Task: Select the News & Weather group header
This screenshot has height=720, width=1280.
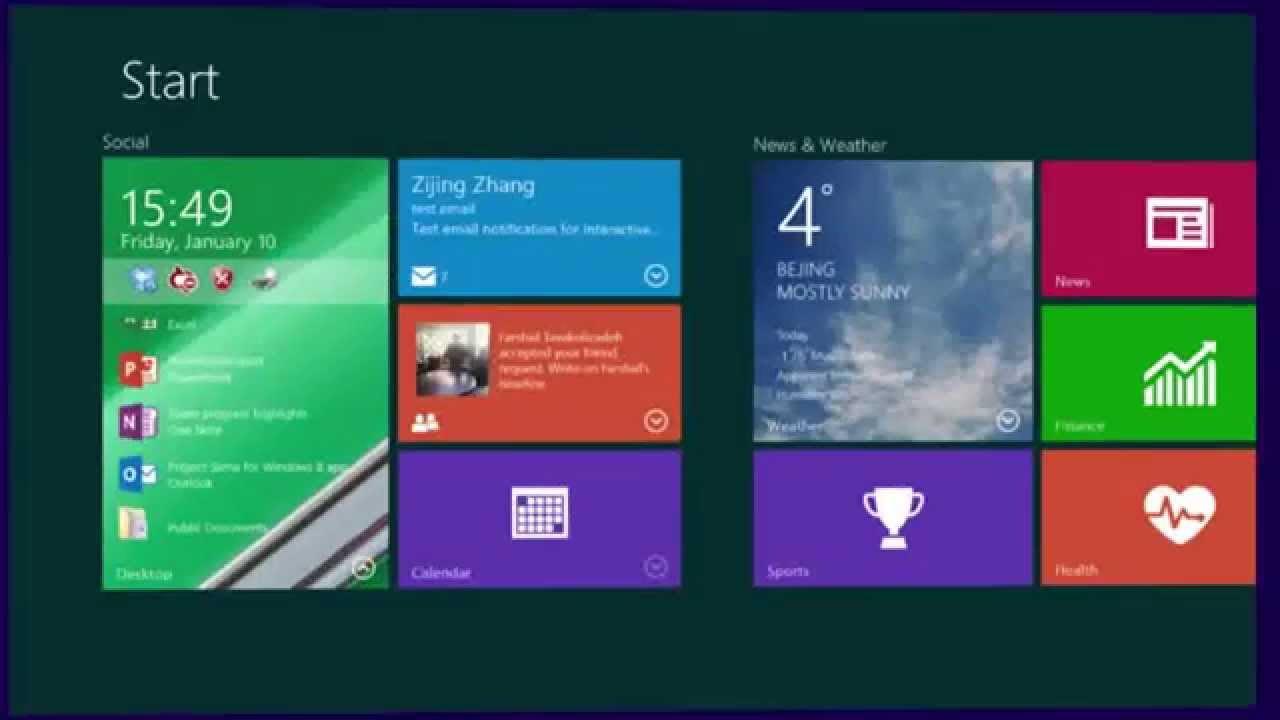Action: click(x=819, y=144)
